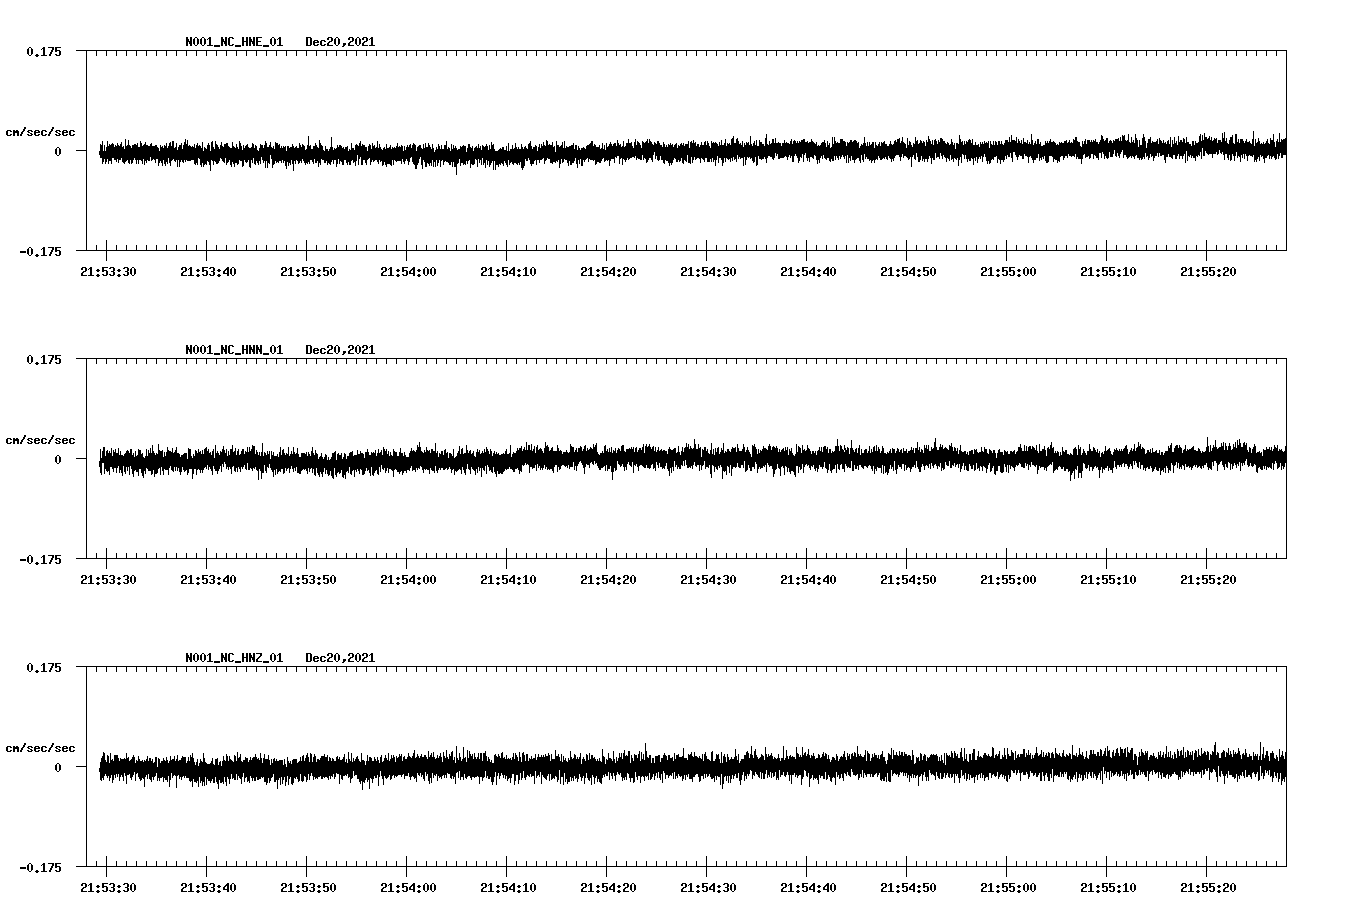Click the -0.175 lower limit on HNZ axis

pyautogui.click(x=40, y=867)
